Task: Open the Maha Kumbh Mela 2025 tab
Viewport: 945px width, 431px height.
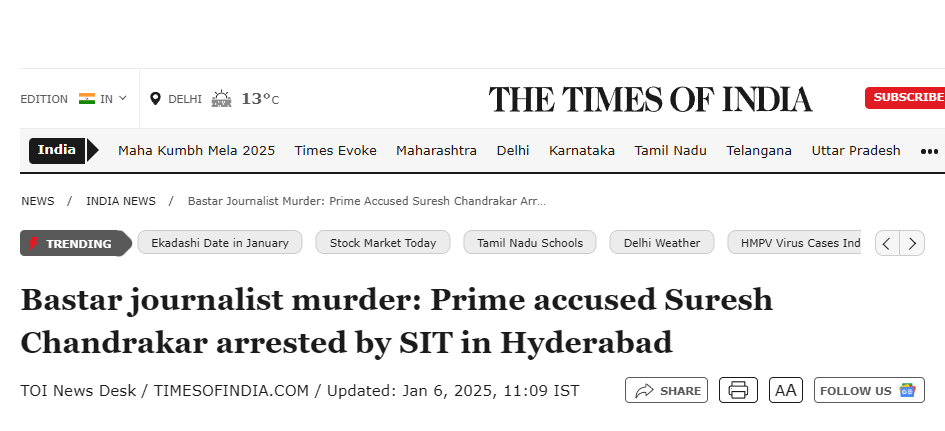Action: point(196,151)
